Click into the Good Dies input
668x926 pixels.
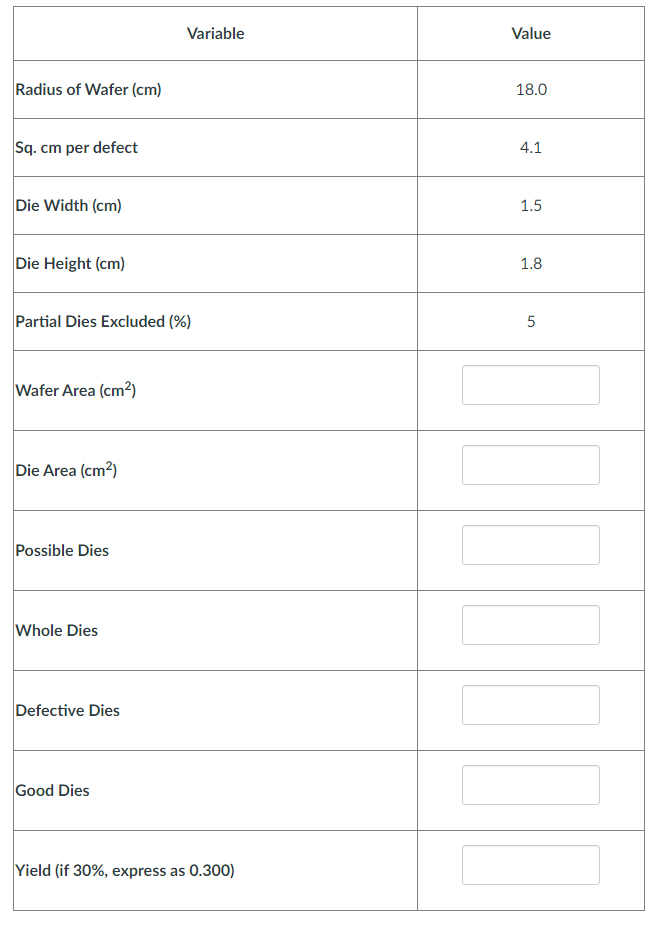(530, 785)
